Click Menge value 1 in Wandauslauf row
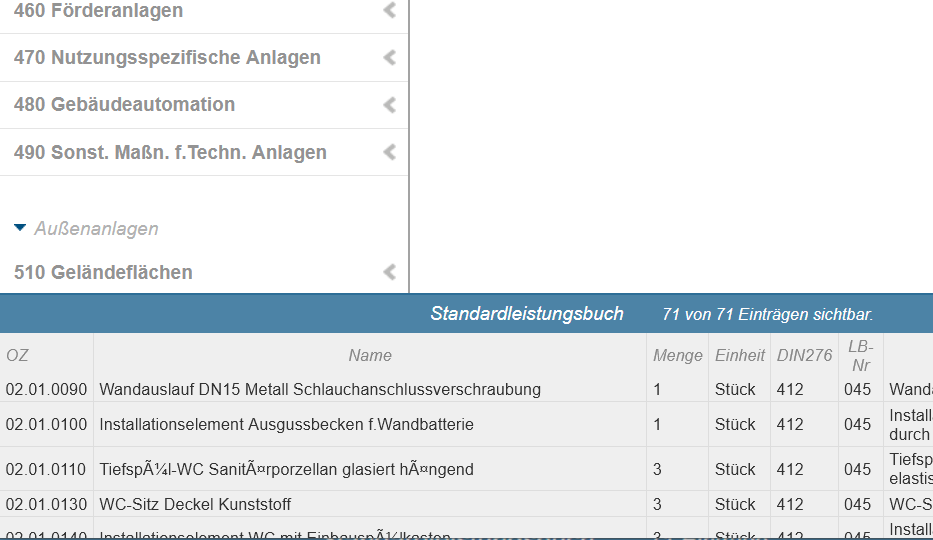The height and width of the screenshot is (540, 933). coord(657,390)
